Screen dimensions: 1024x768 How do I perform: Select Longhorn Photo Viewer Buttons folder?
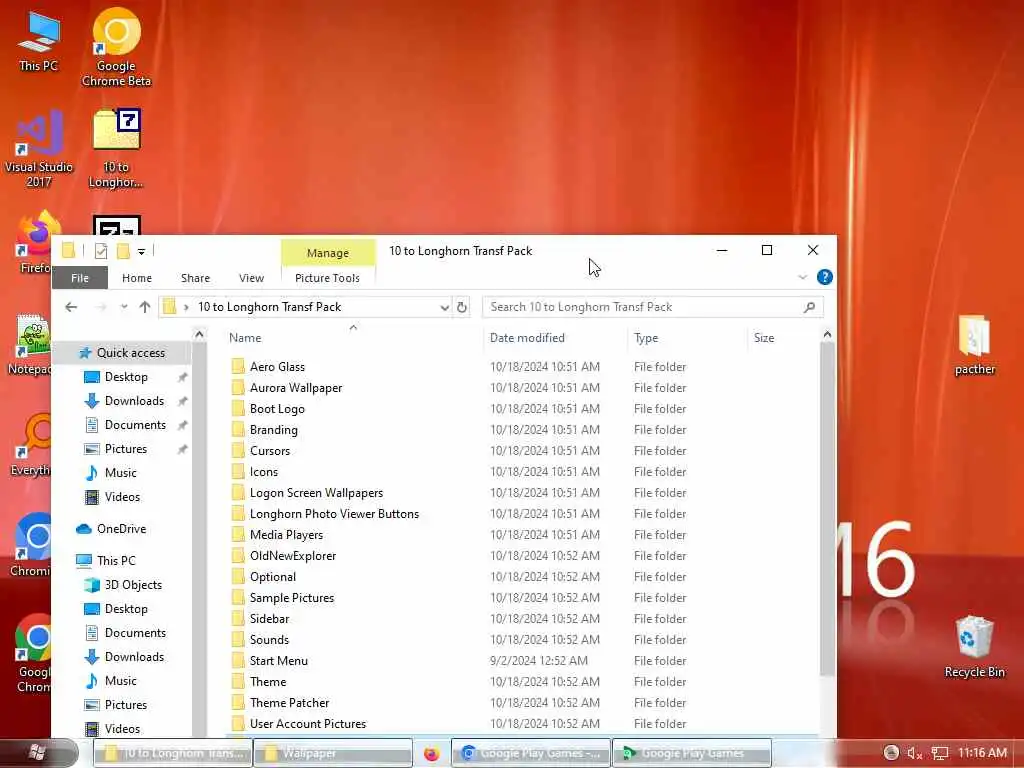[x=334, y=514]
